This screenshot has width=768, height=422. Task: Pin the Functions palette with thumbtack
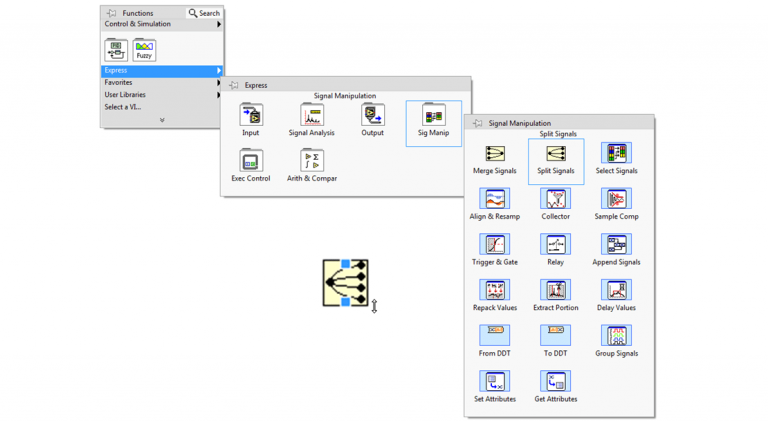tap(111, 13)
